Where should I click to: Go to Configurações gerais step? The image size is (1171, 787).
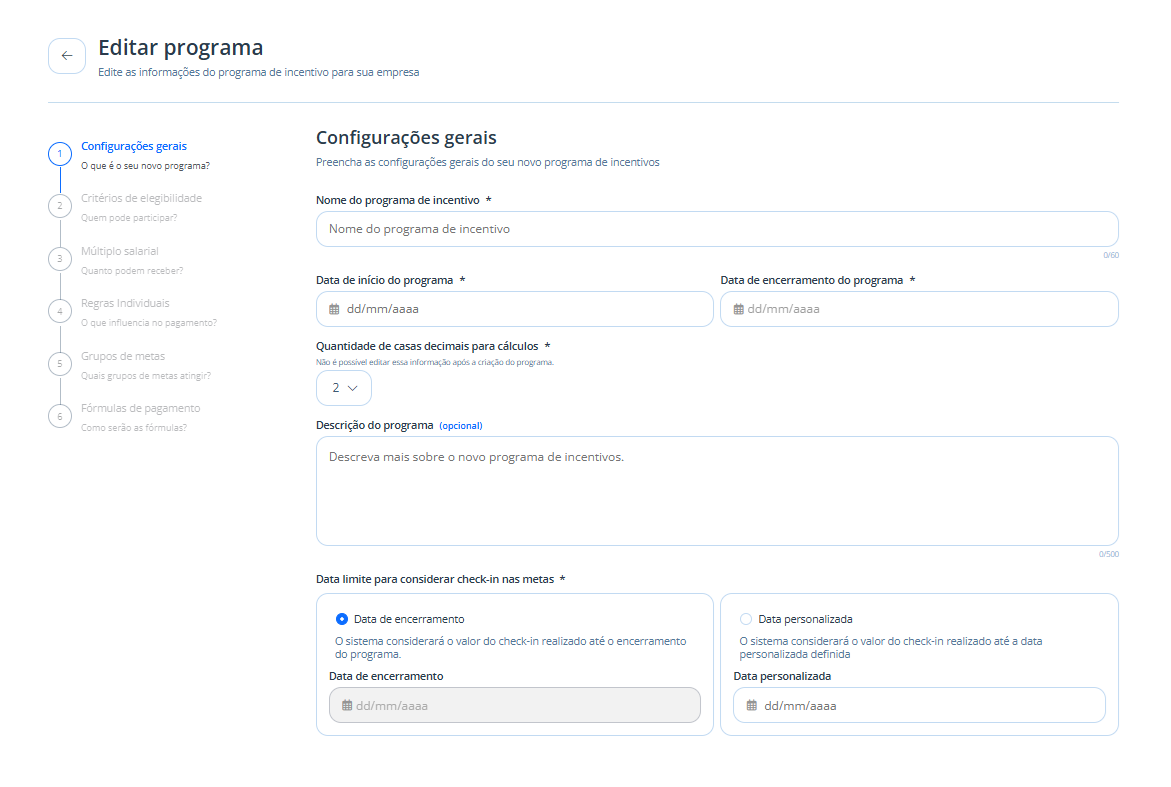[x=134, y=146]
